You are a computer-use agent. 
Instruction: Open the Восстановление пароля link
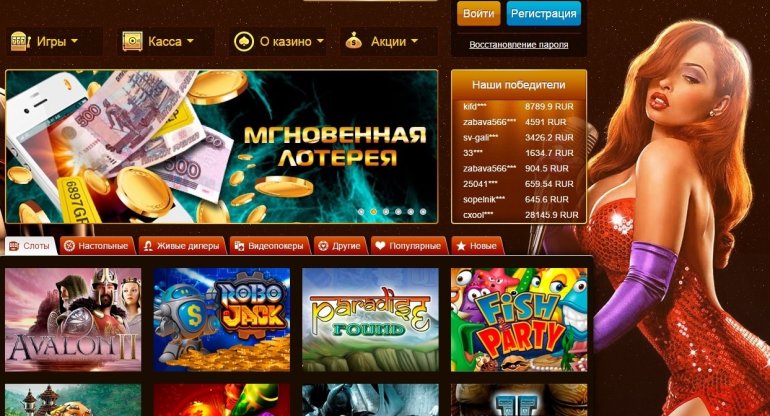click(519, 45)
